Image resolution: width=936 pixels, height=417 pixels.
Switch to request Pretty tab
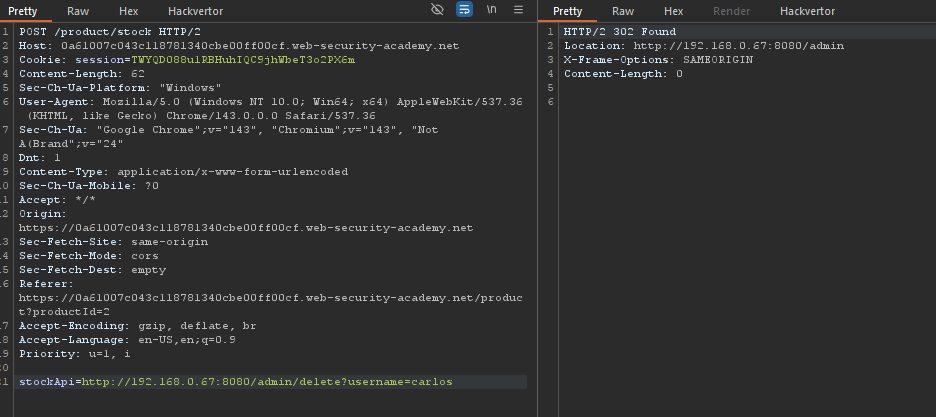point(23,11)
